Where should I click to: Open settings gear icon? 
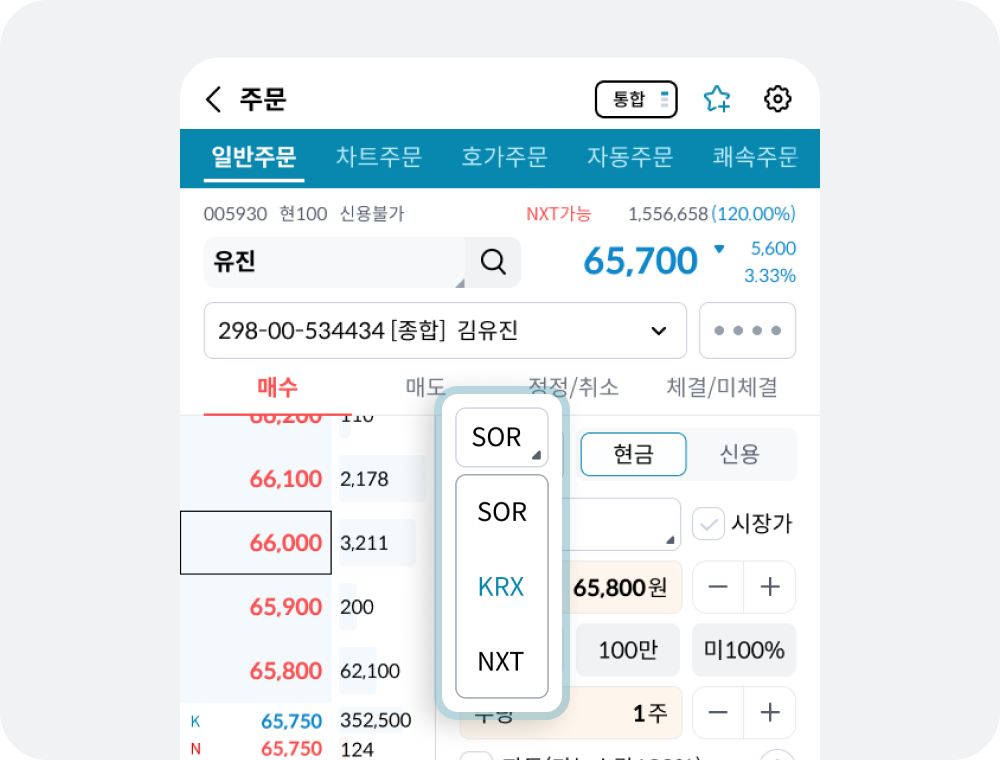[x=777, y=99]
